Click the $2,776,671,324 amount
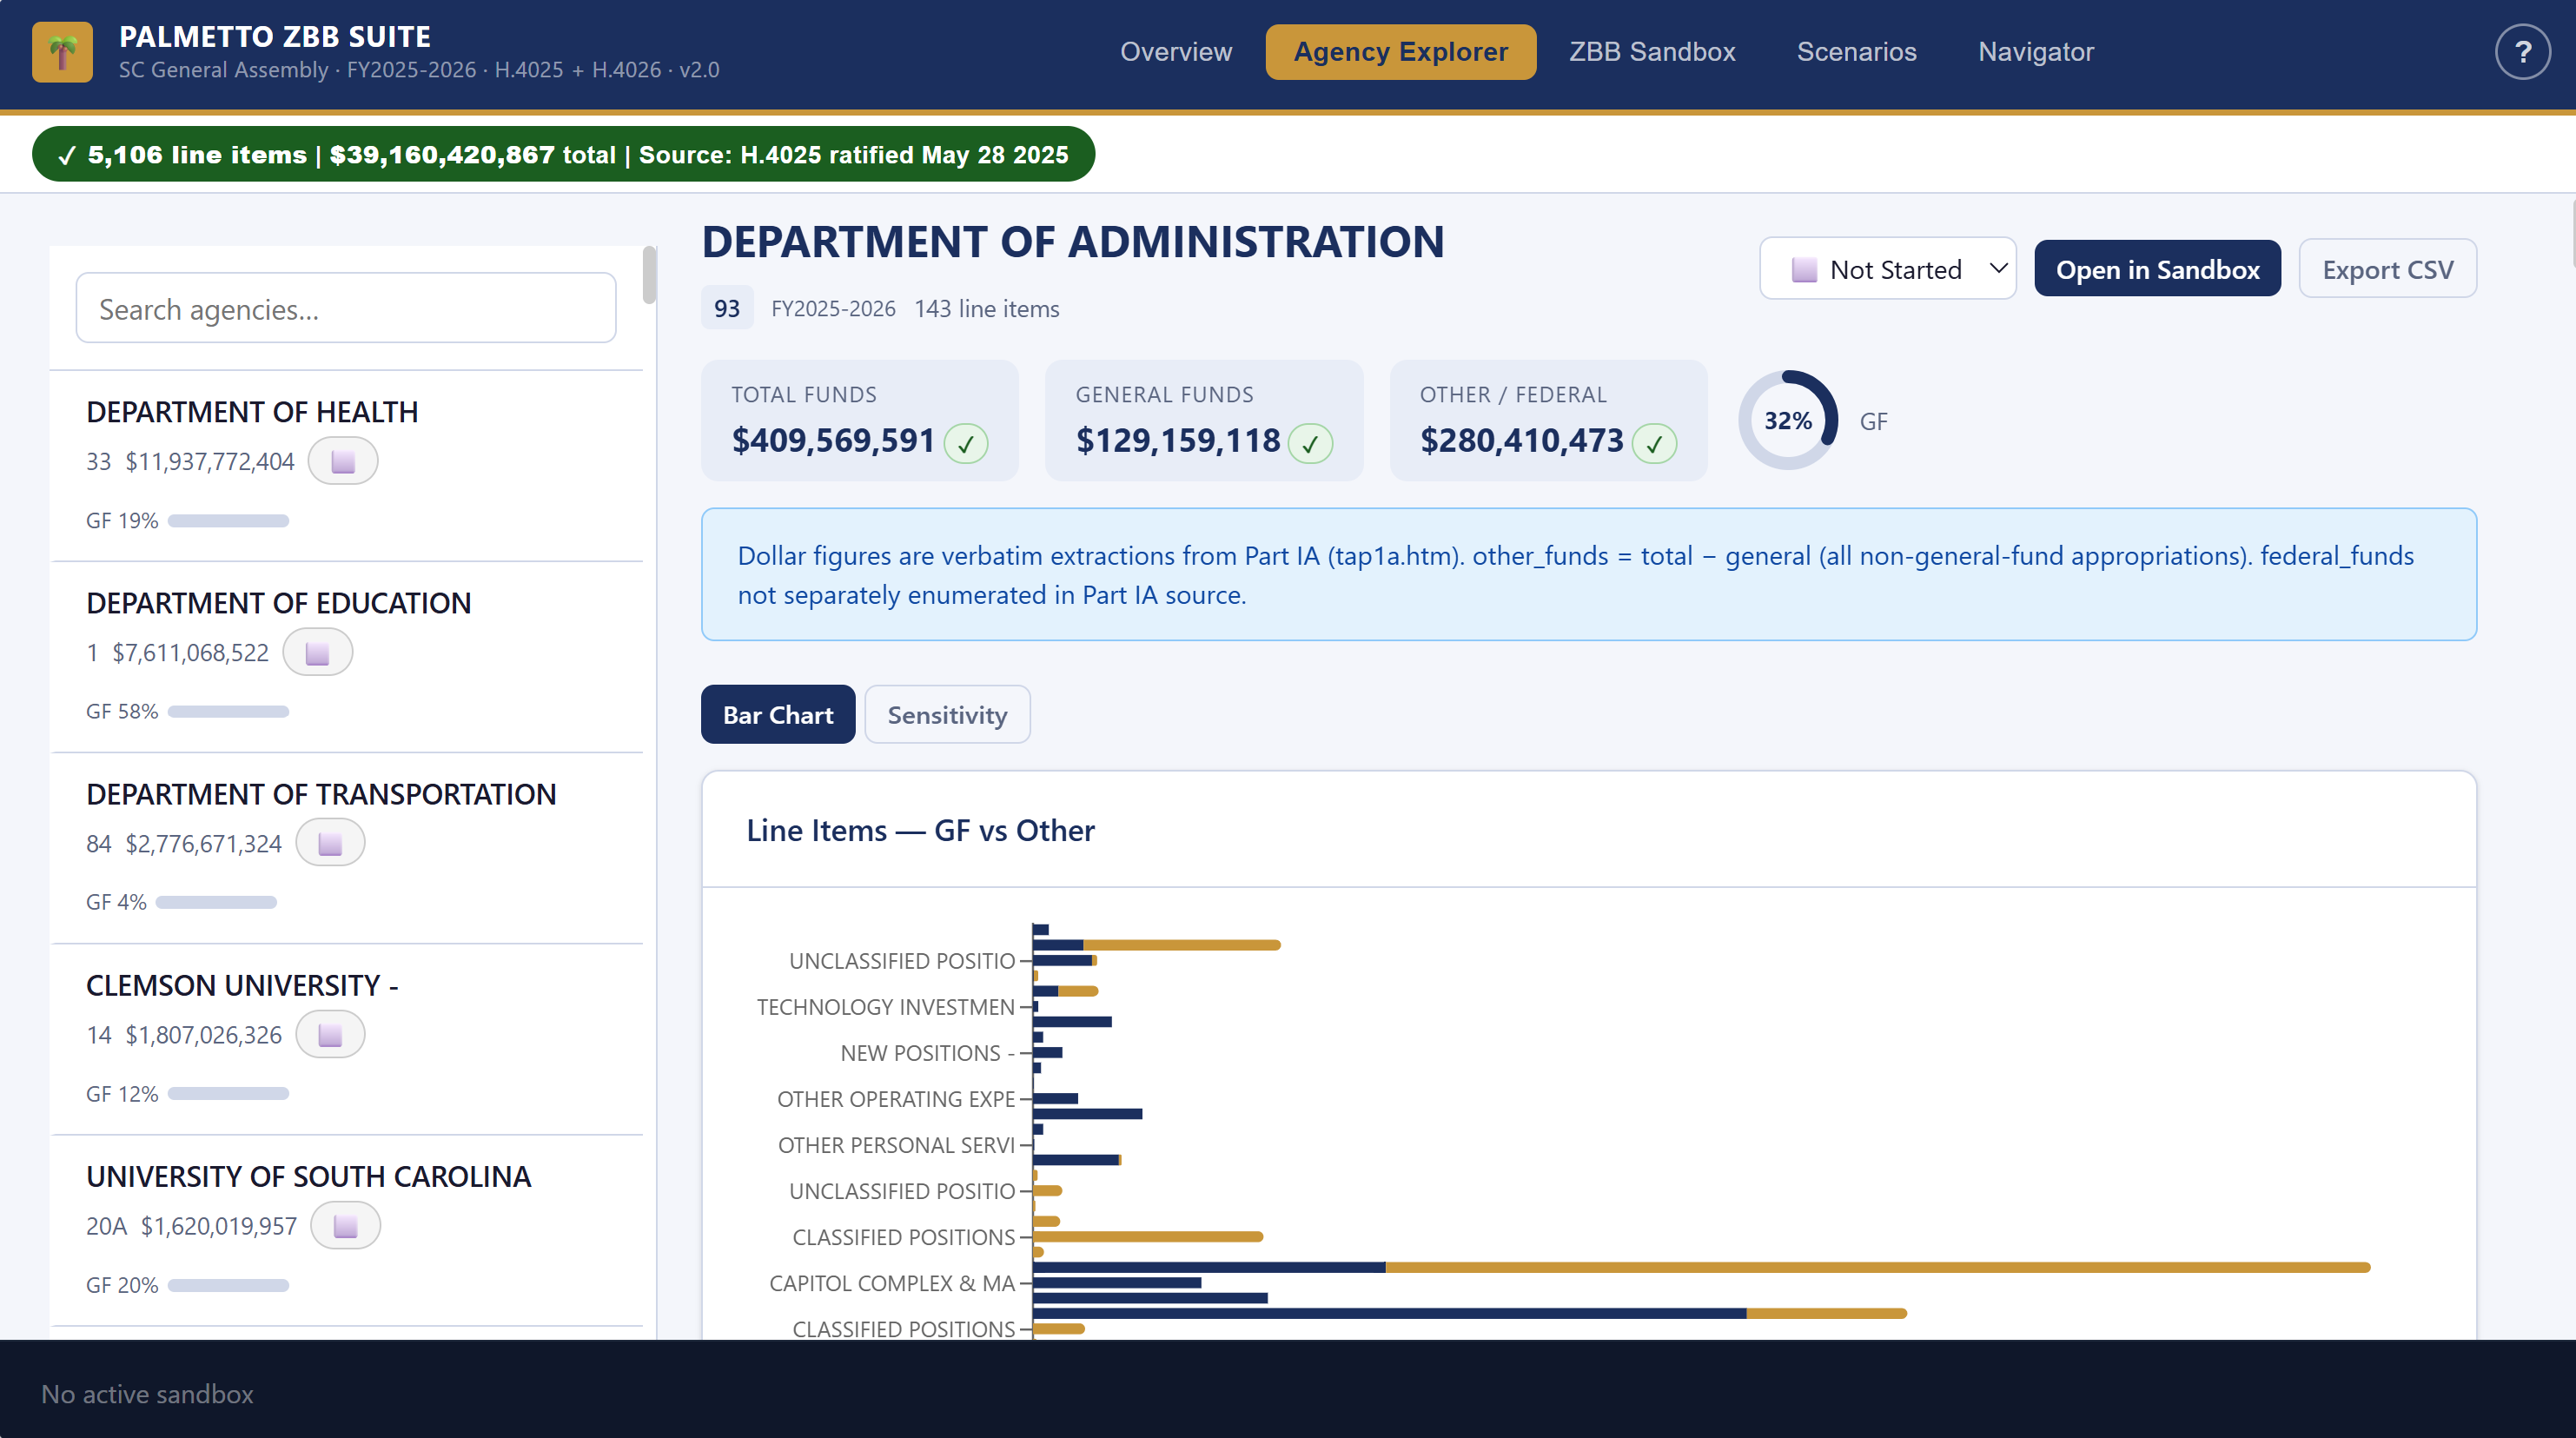2576x1438 pixels. click(204, 843)
